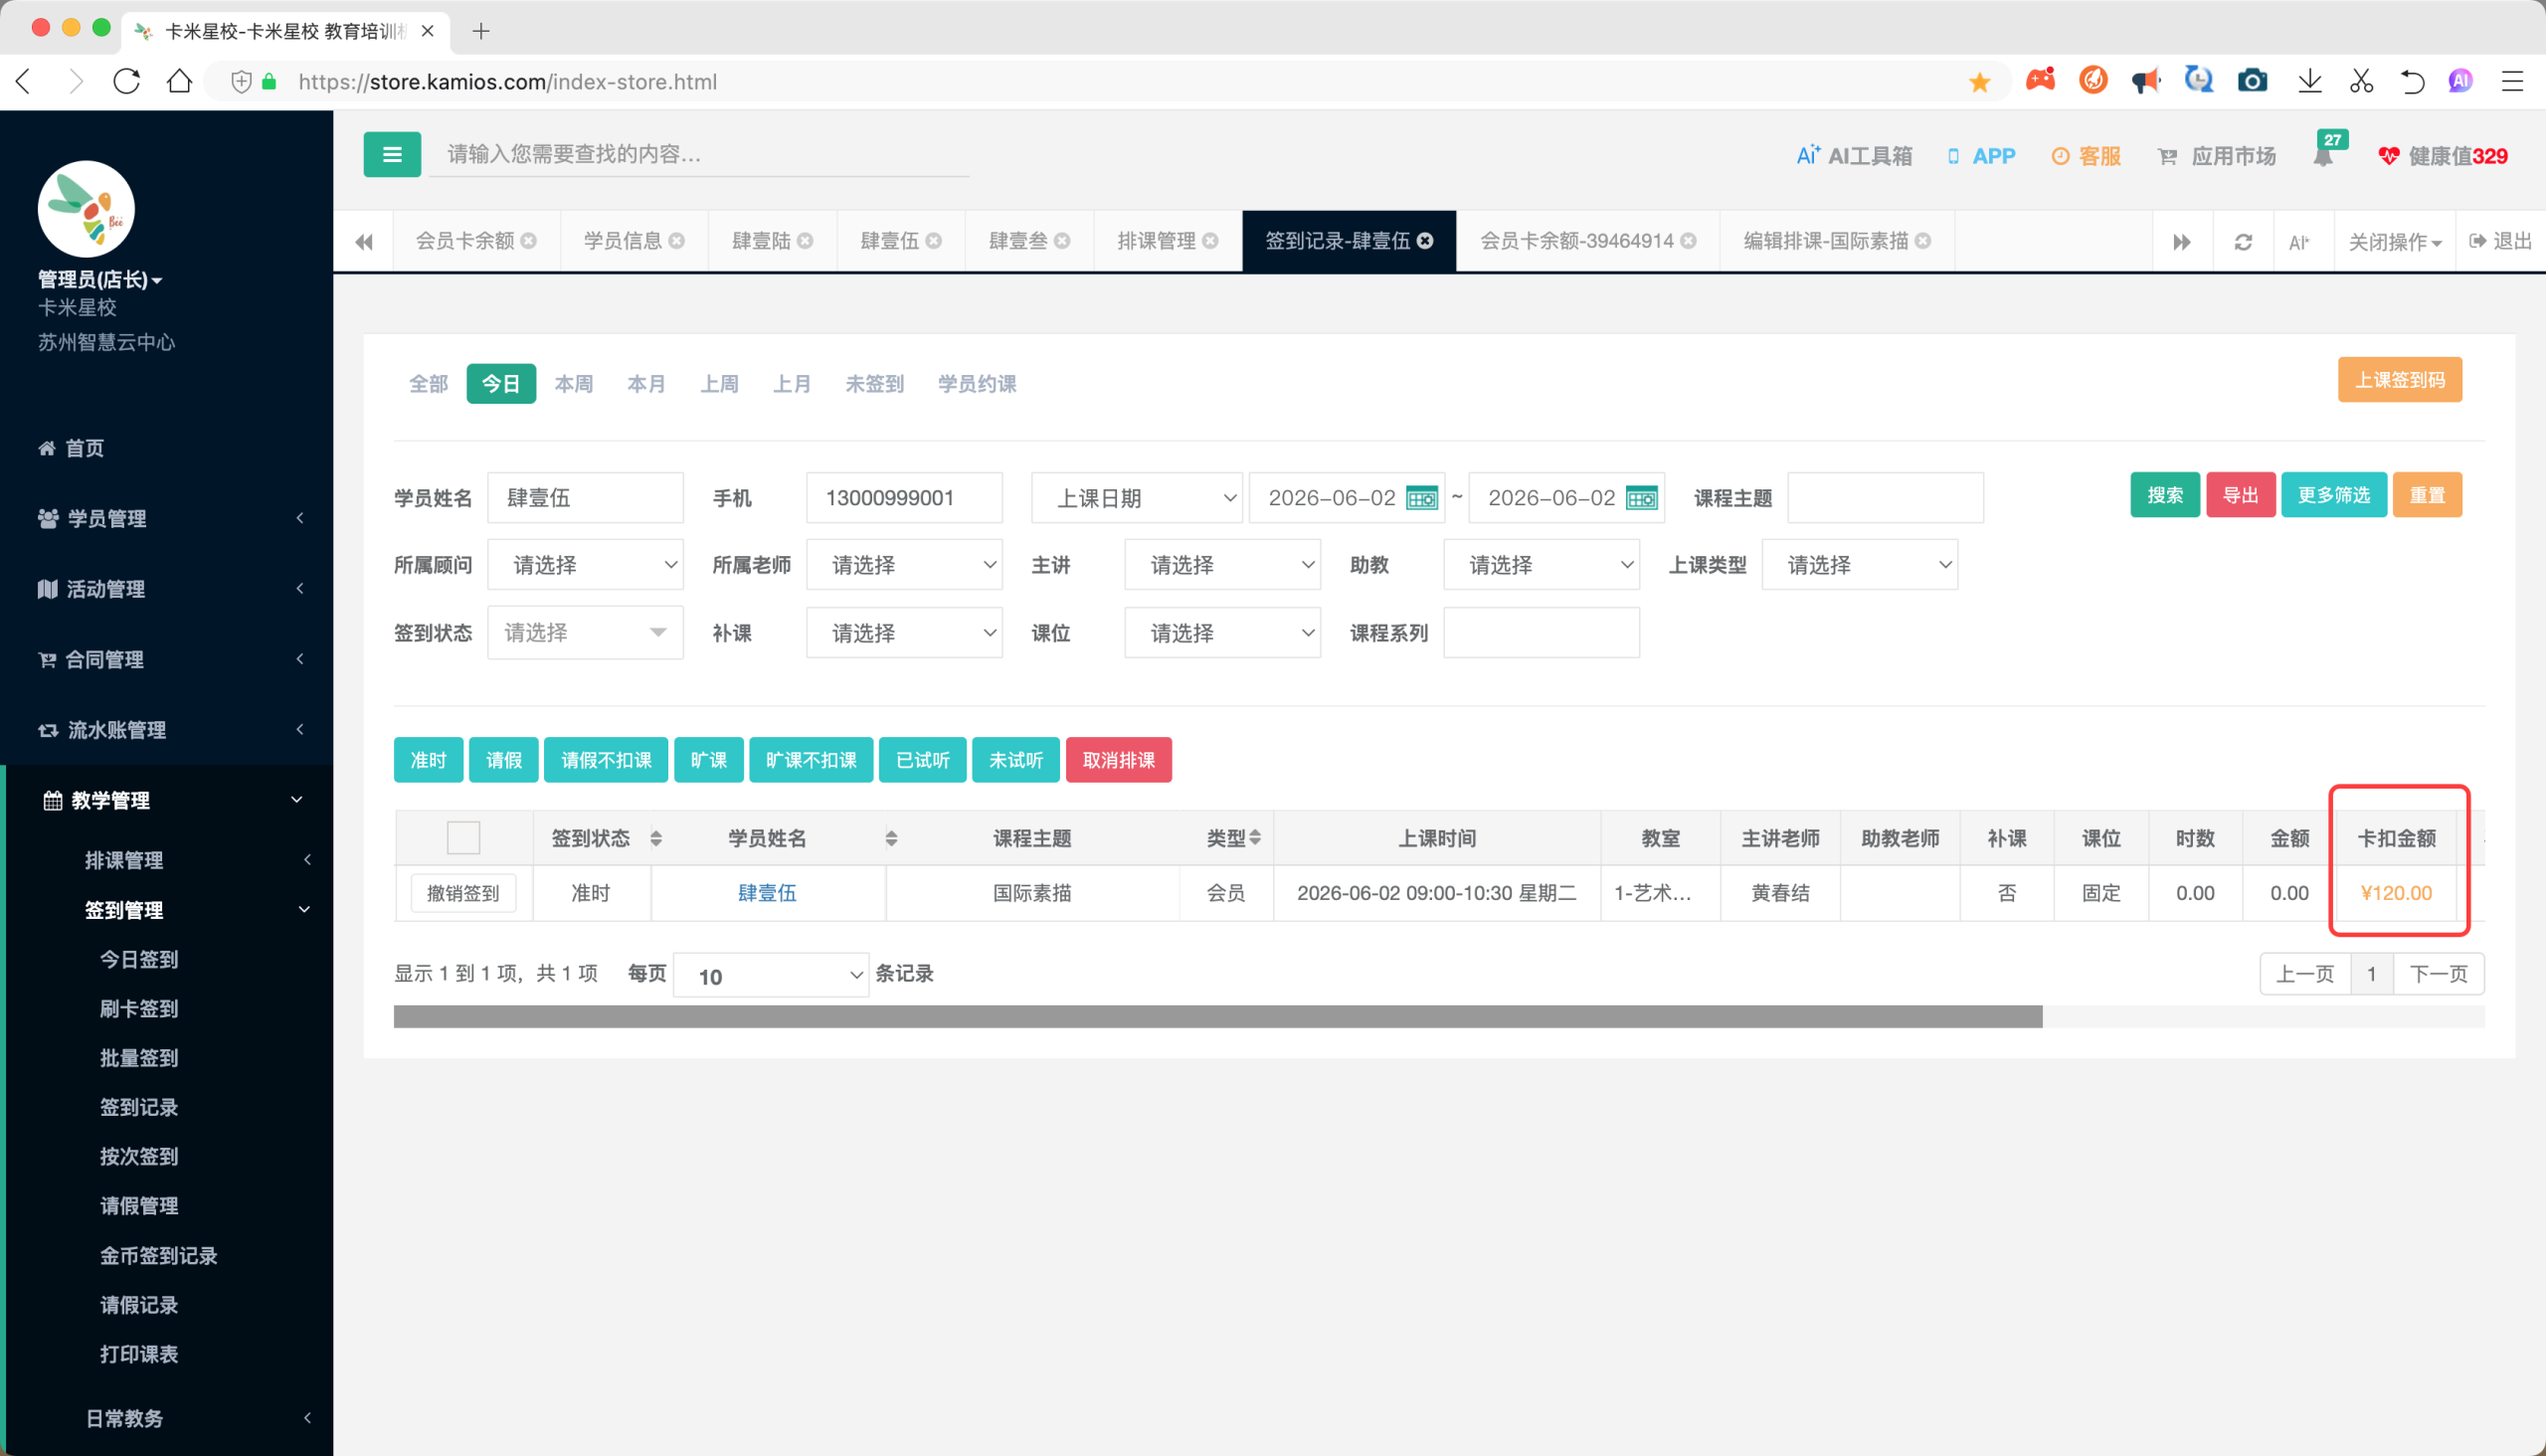Open the AI icon next to refresh
Image resolution: width=2546 pixels, height=1456 pixels.
click(2298, 242)
